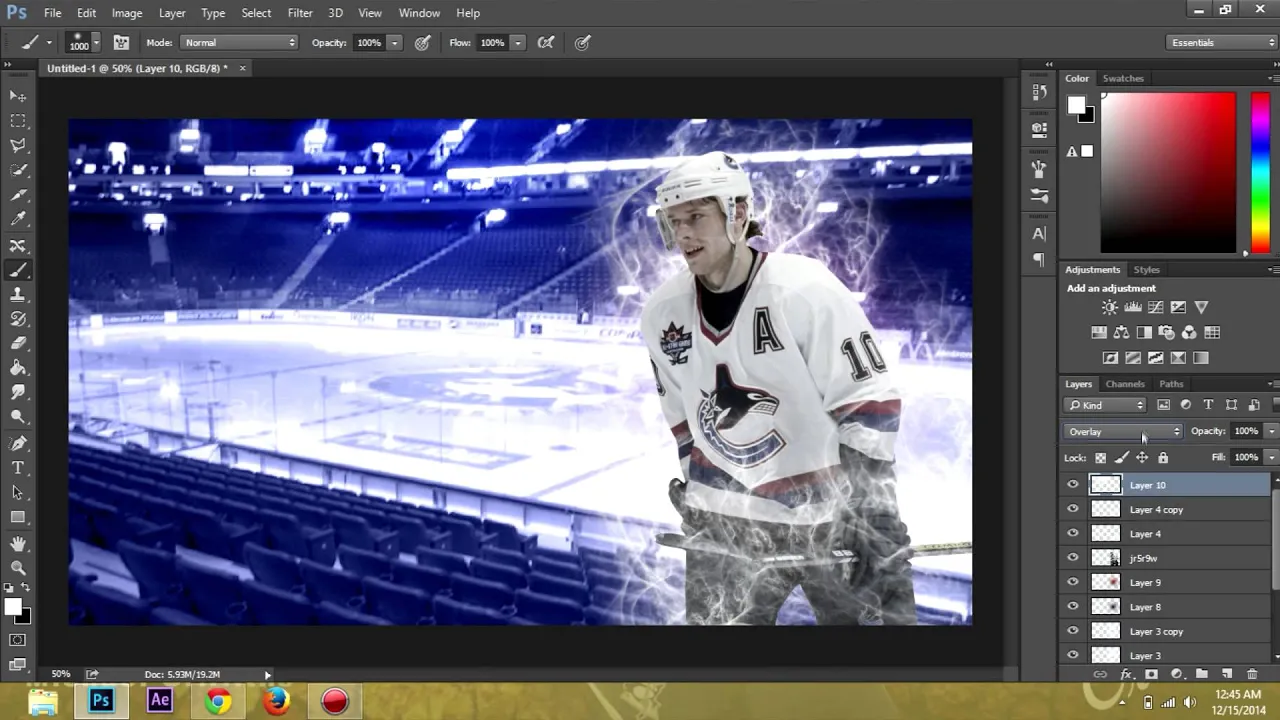Toggle lock transparent pixels
Screen dimensions: 1280x720
pyautogui.click(x=1101, y=458)
